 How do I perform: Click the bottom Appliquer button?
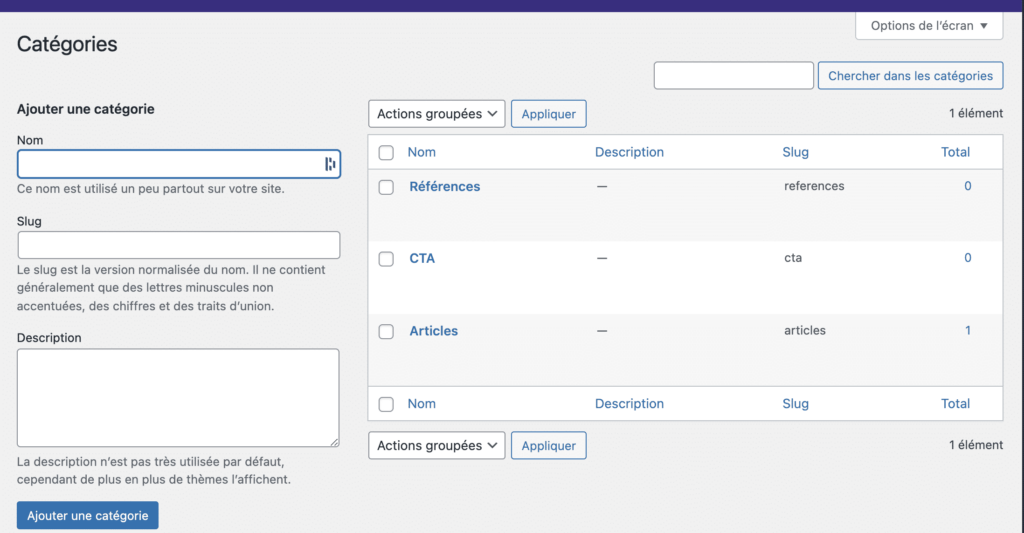click(549, 445)
